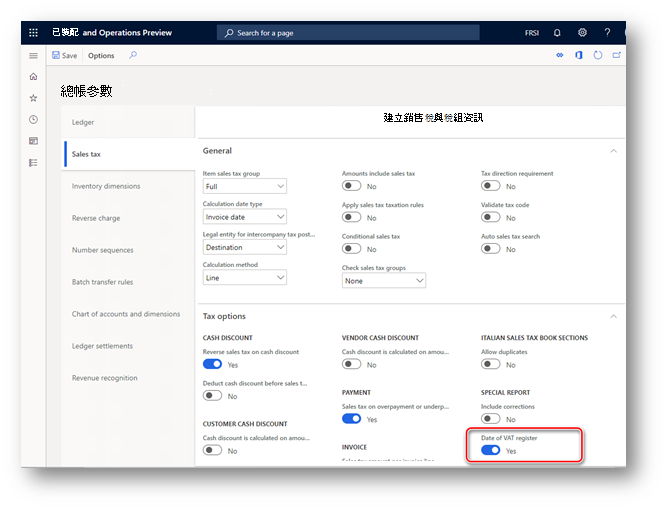Viewport: 668px width, 510px height.
Task: Toggle Date of VAT register
Action: [x=491, y=450]
